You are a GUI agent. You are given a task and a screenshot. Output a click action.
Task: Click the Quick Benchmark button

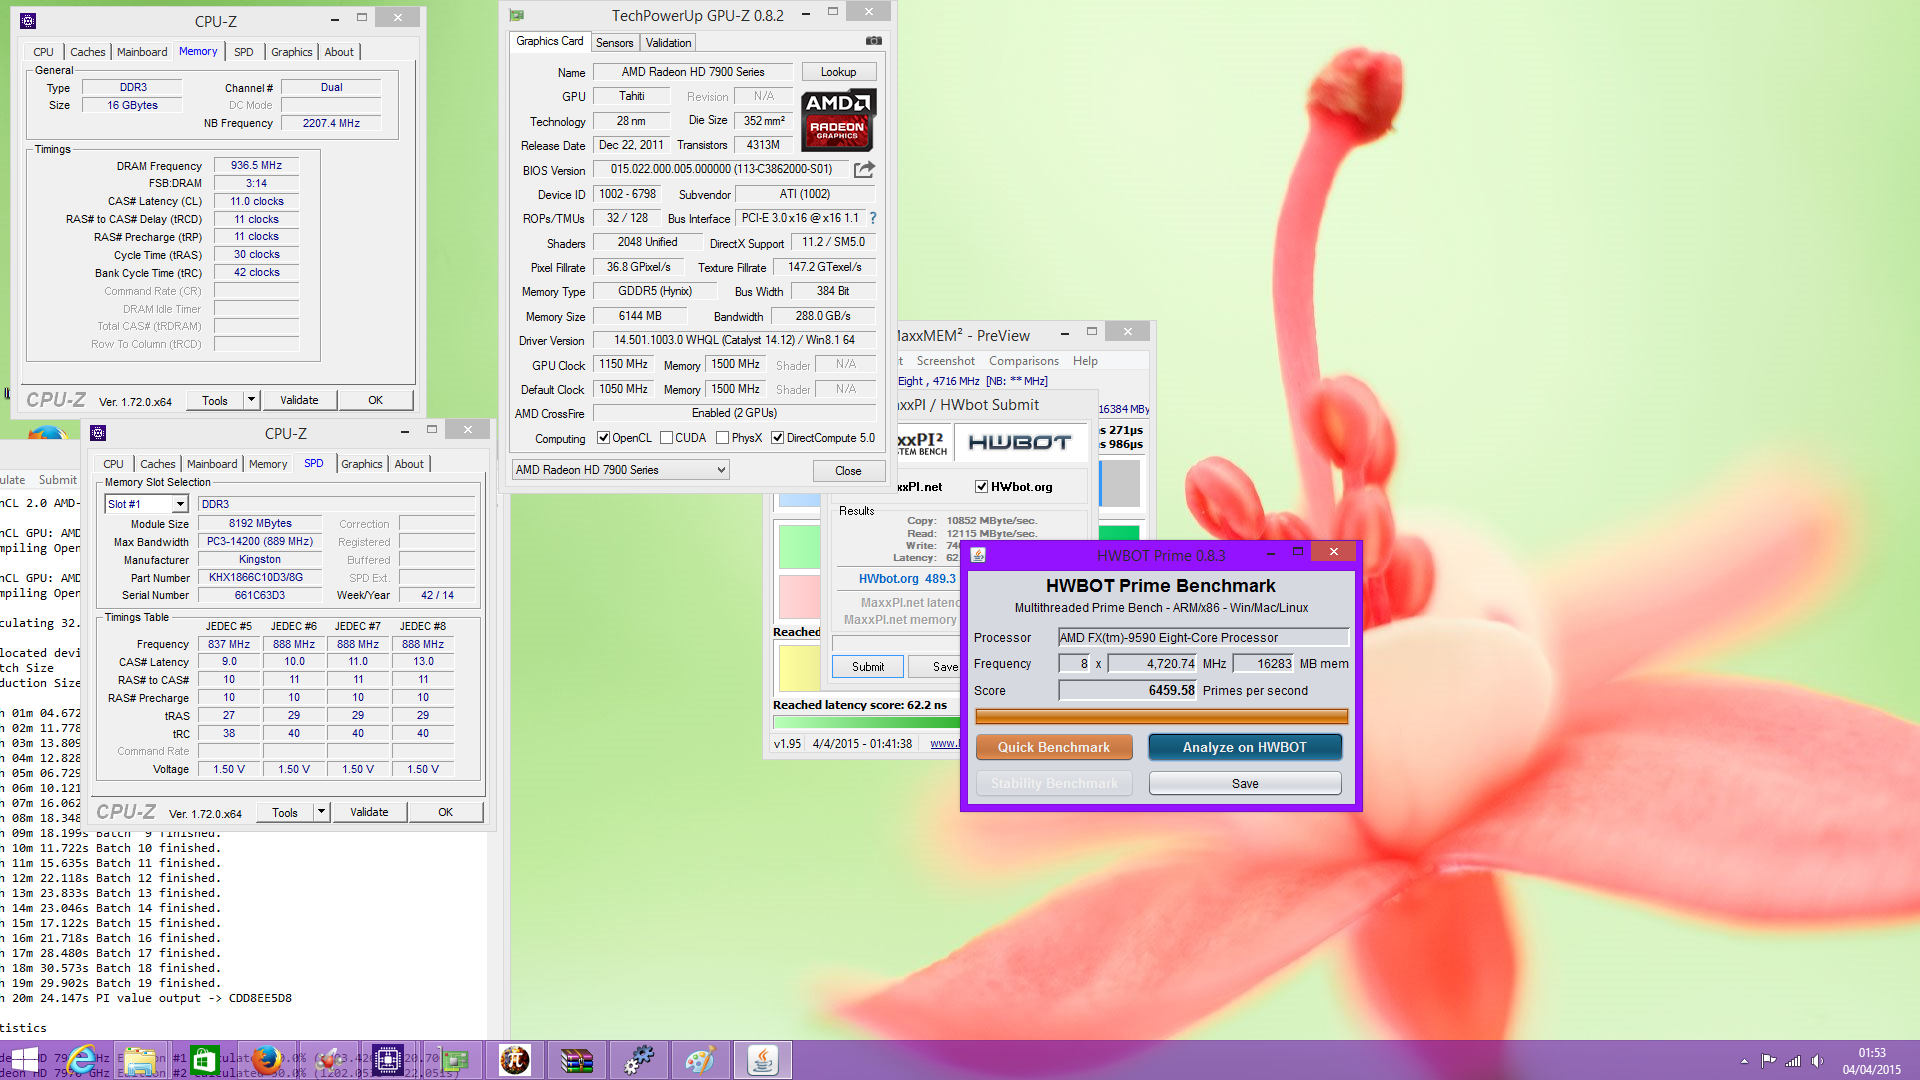[1054, 747]
